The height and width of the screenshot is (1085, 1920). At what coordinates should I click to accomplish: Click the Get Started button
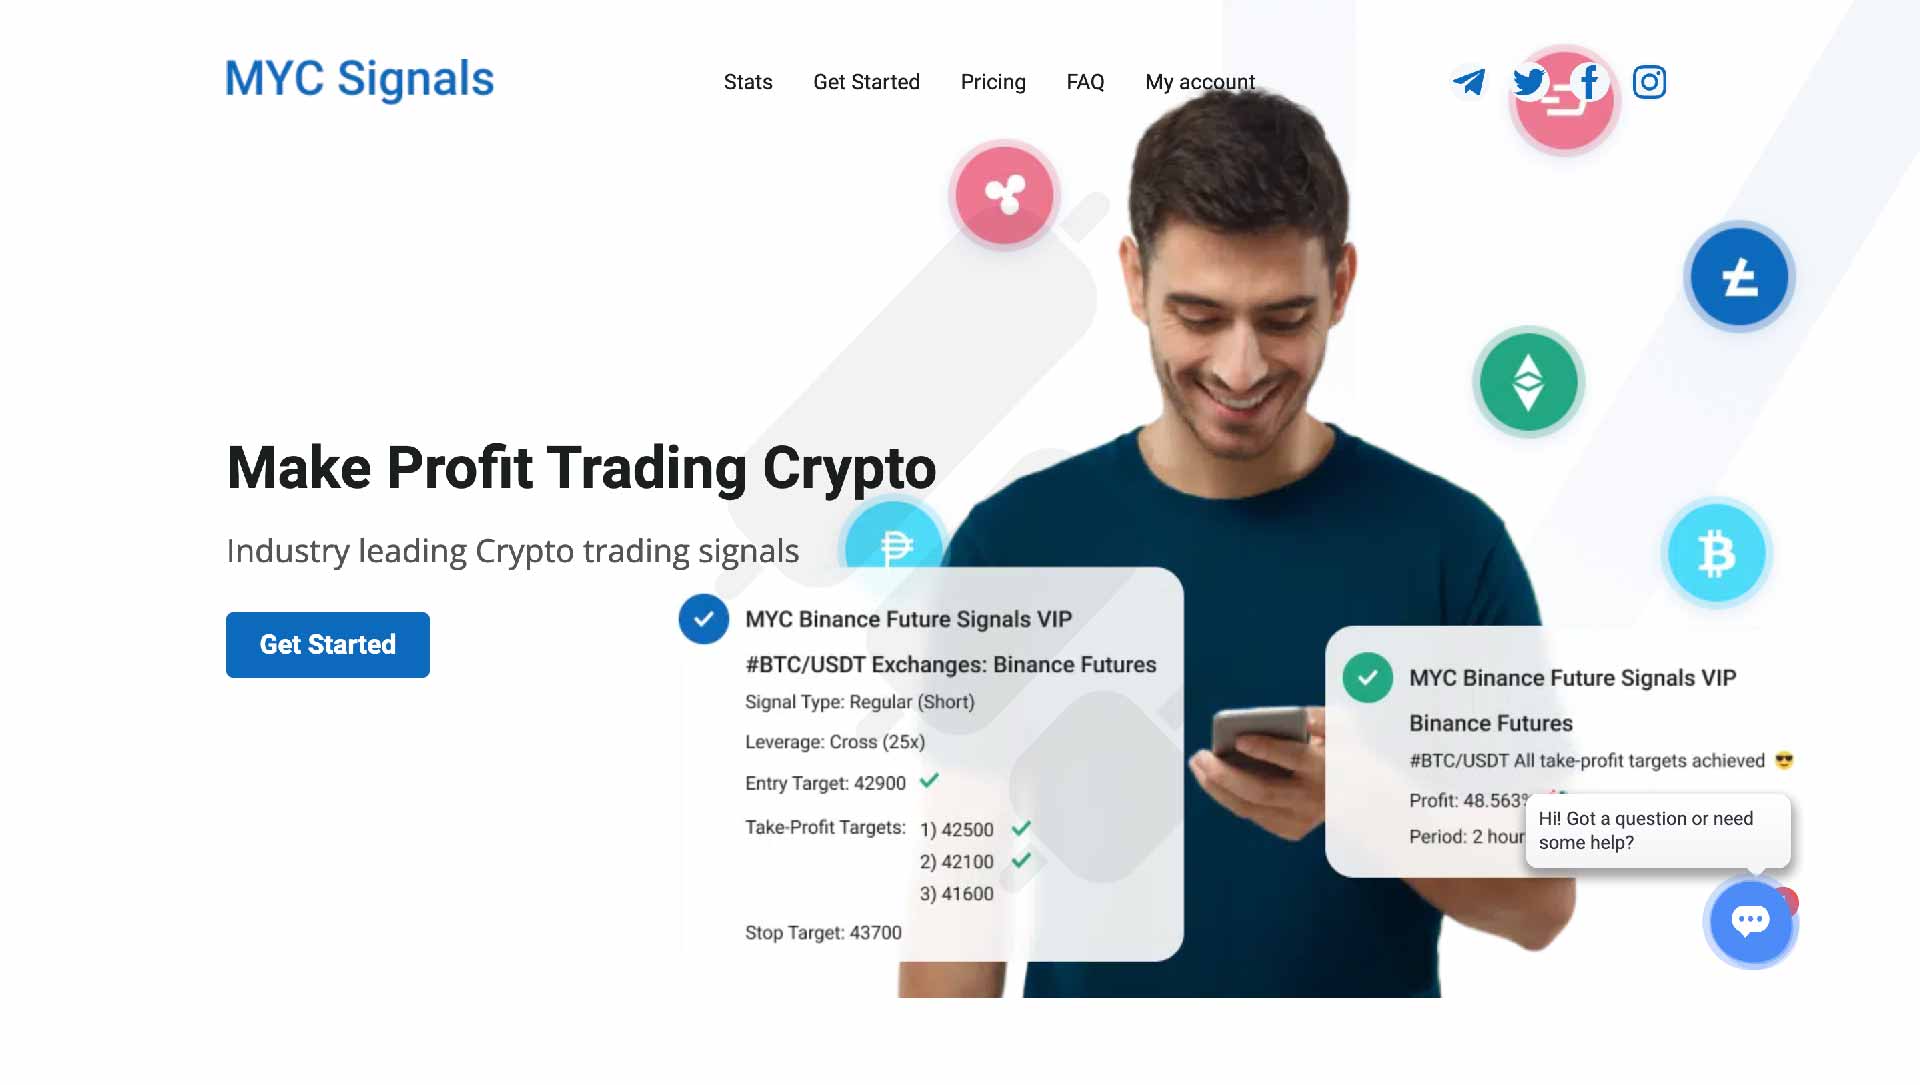pos(327,645)
